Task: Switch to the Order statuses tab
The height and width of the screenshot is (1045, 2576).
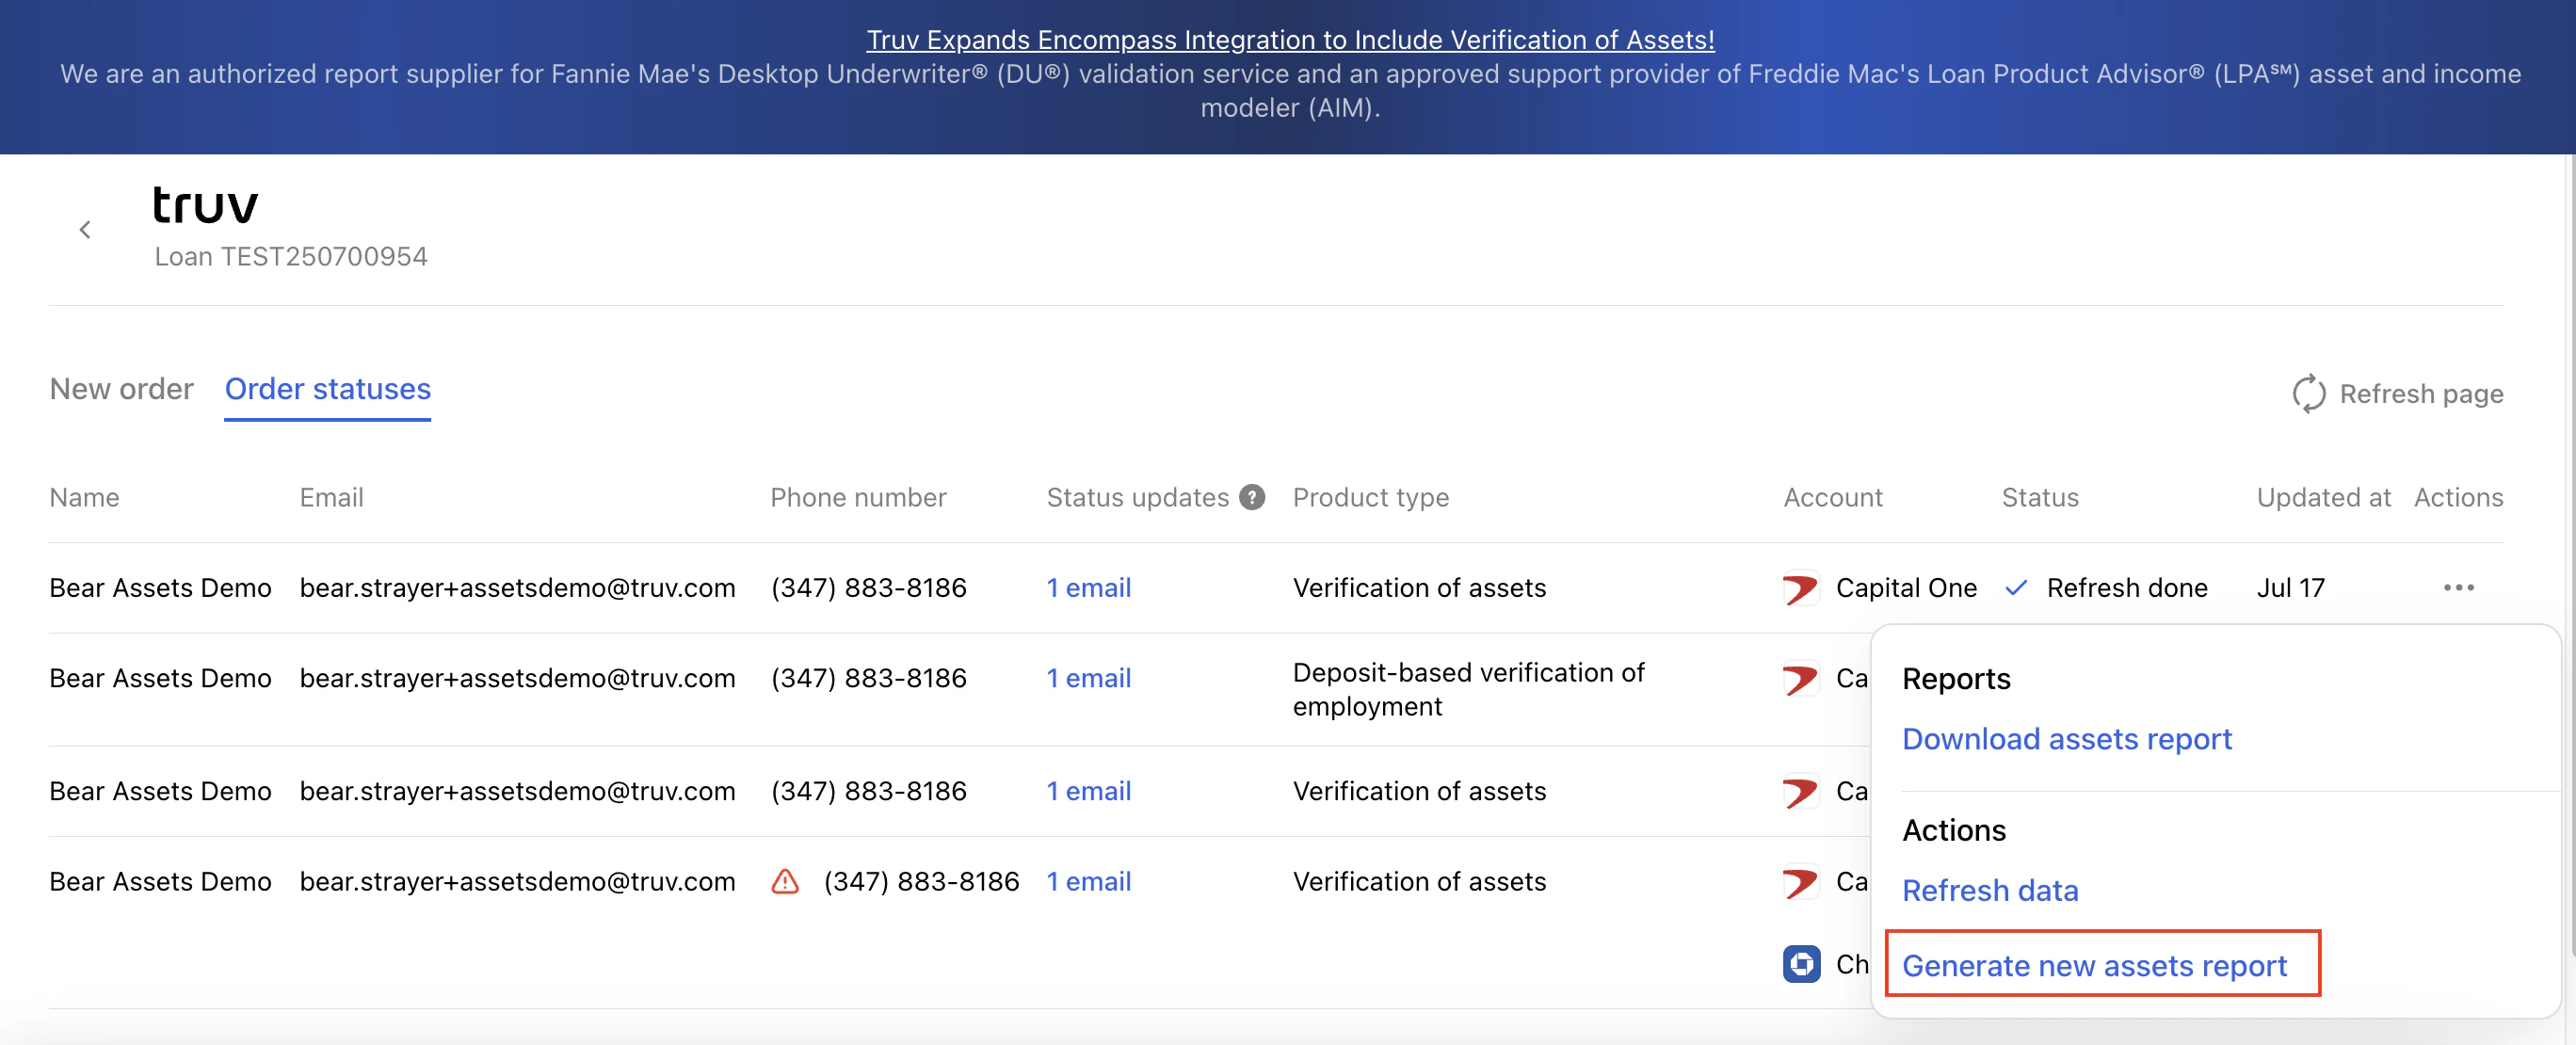Action: point(327,389)
